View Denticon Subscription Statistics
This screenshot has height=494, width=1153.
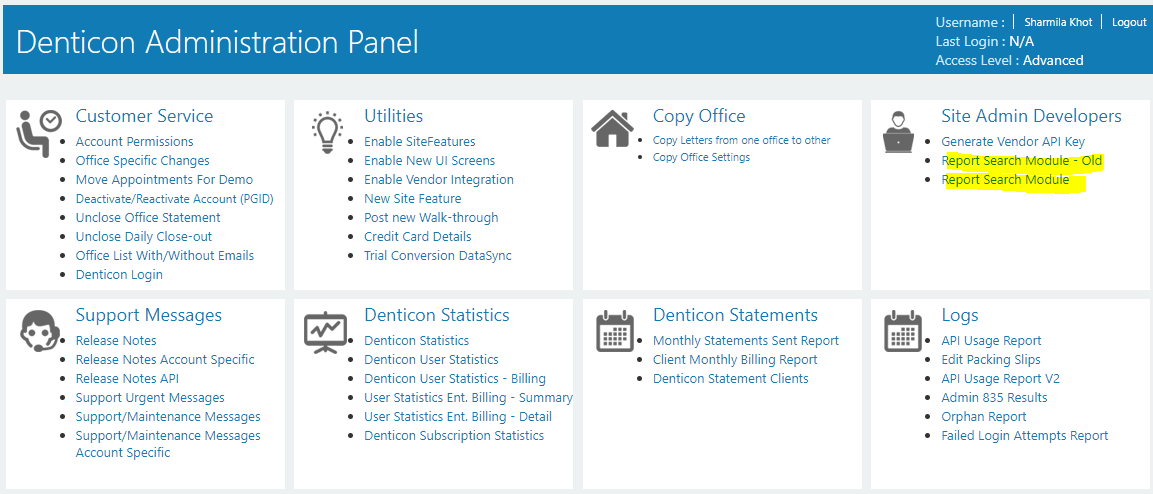pyautogui.click(x=454, y=435)
